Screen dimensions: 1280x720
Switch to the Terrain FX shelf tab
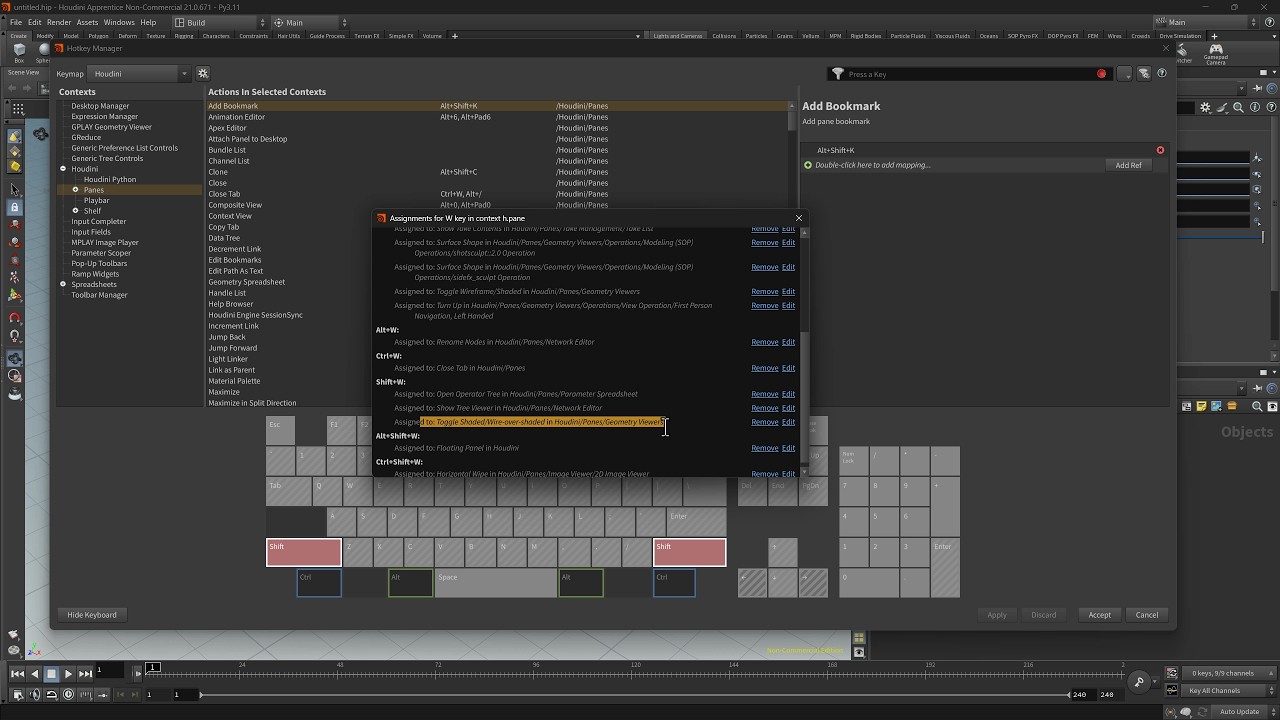coord(367,36)
